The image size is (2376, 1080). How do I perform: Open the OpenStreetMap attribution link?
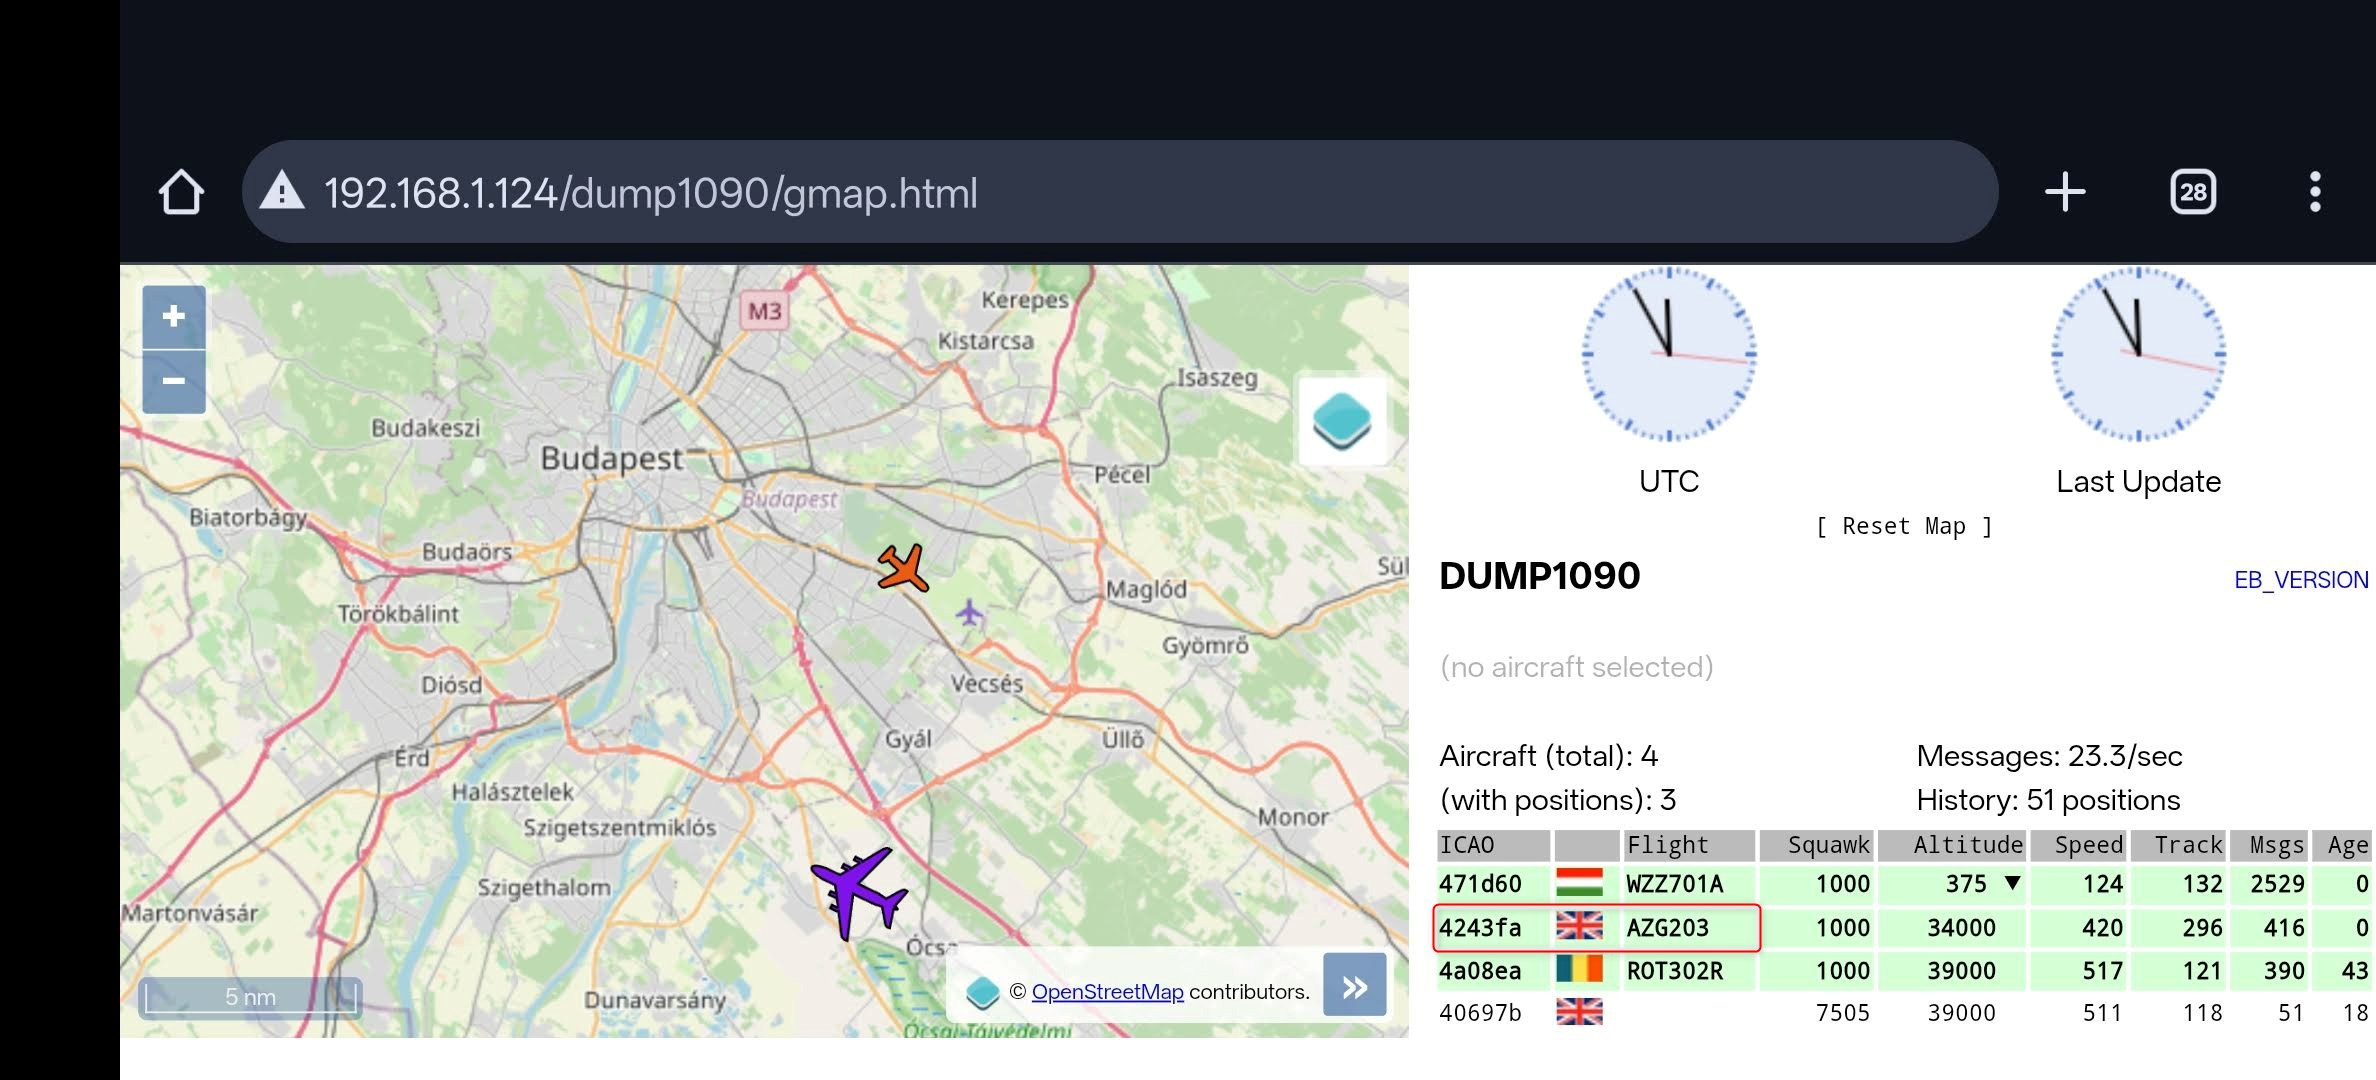[x=1107, y=991]
